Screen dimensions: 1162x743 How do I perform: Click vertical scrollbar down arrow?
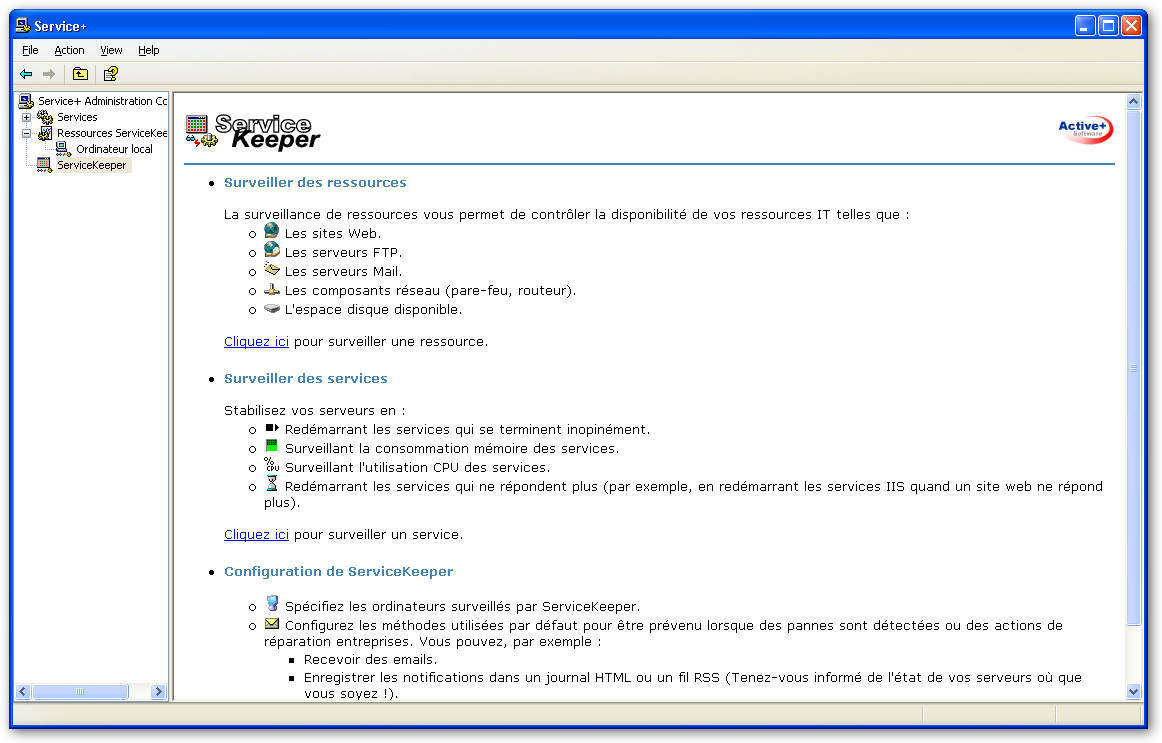coord(1133,692)
